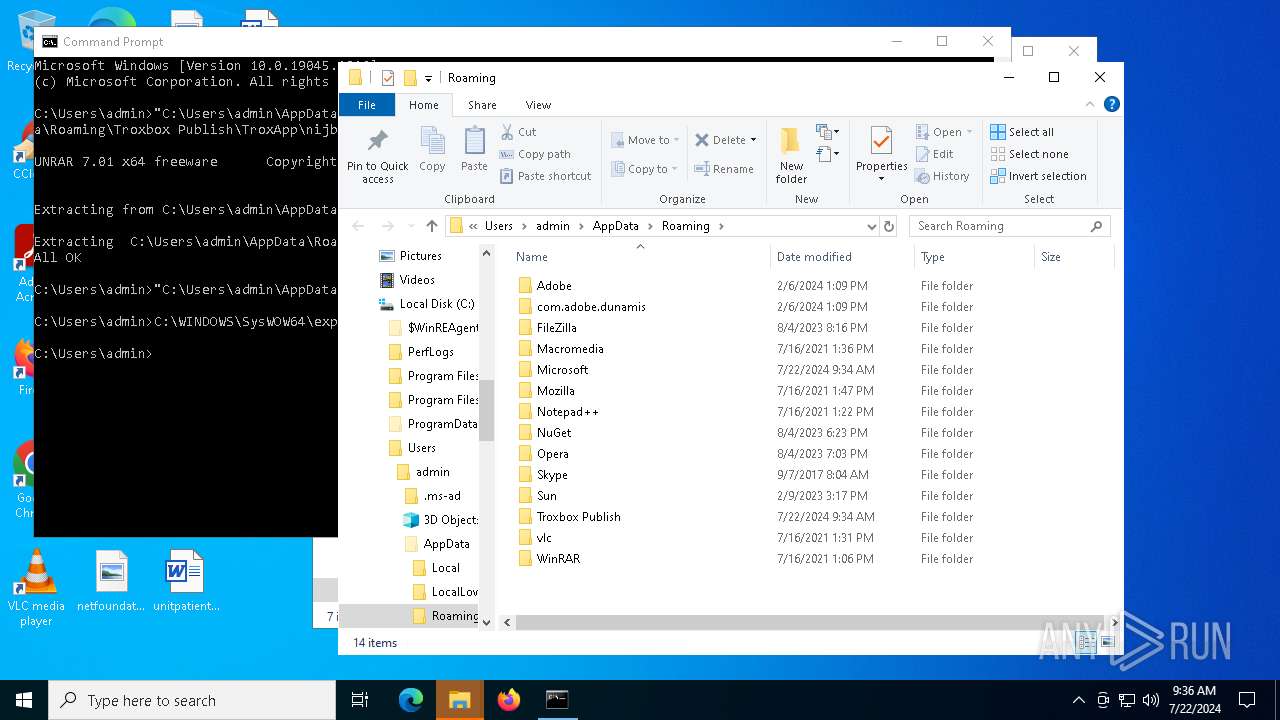Open Customize Quick Access Toolbar dropdown

(x=428, y=78)
